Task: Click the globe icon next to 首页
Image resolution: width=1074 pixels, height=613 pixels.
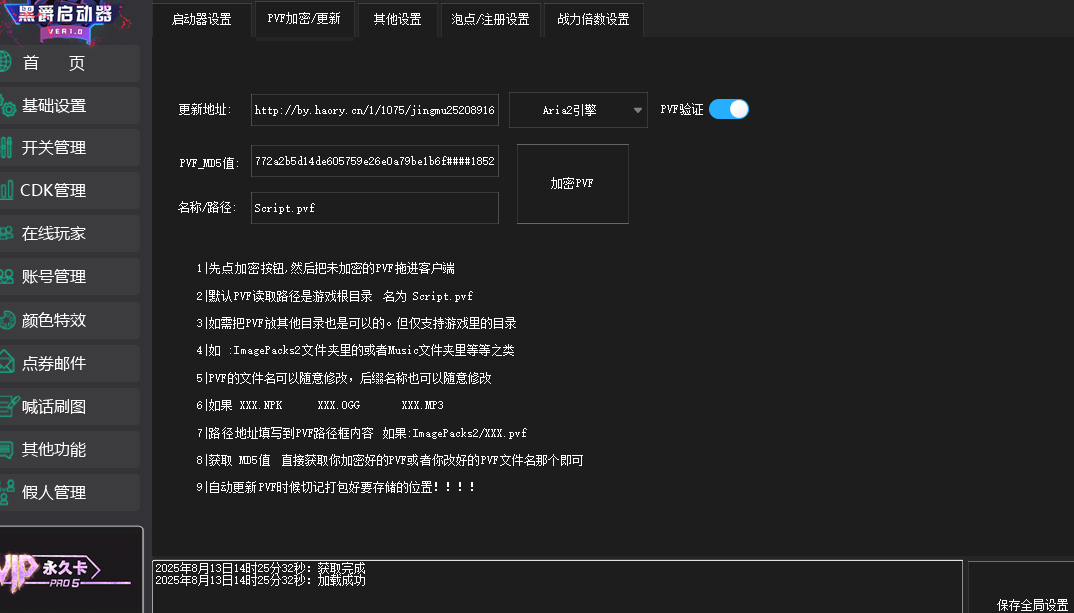Action: 5,63
